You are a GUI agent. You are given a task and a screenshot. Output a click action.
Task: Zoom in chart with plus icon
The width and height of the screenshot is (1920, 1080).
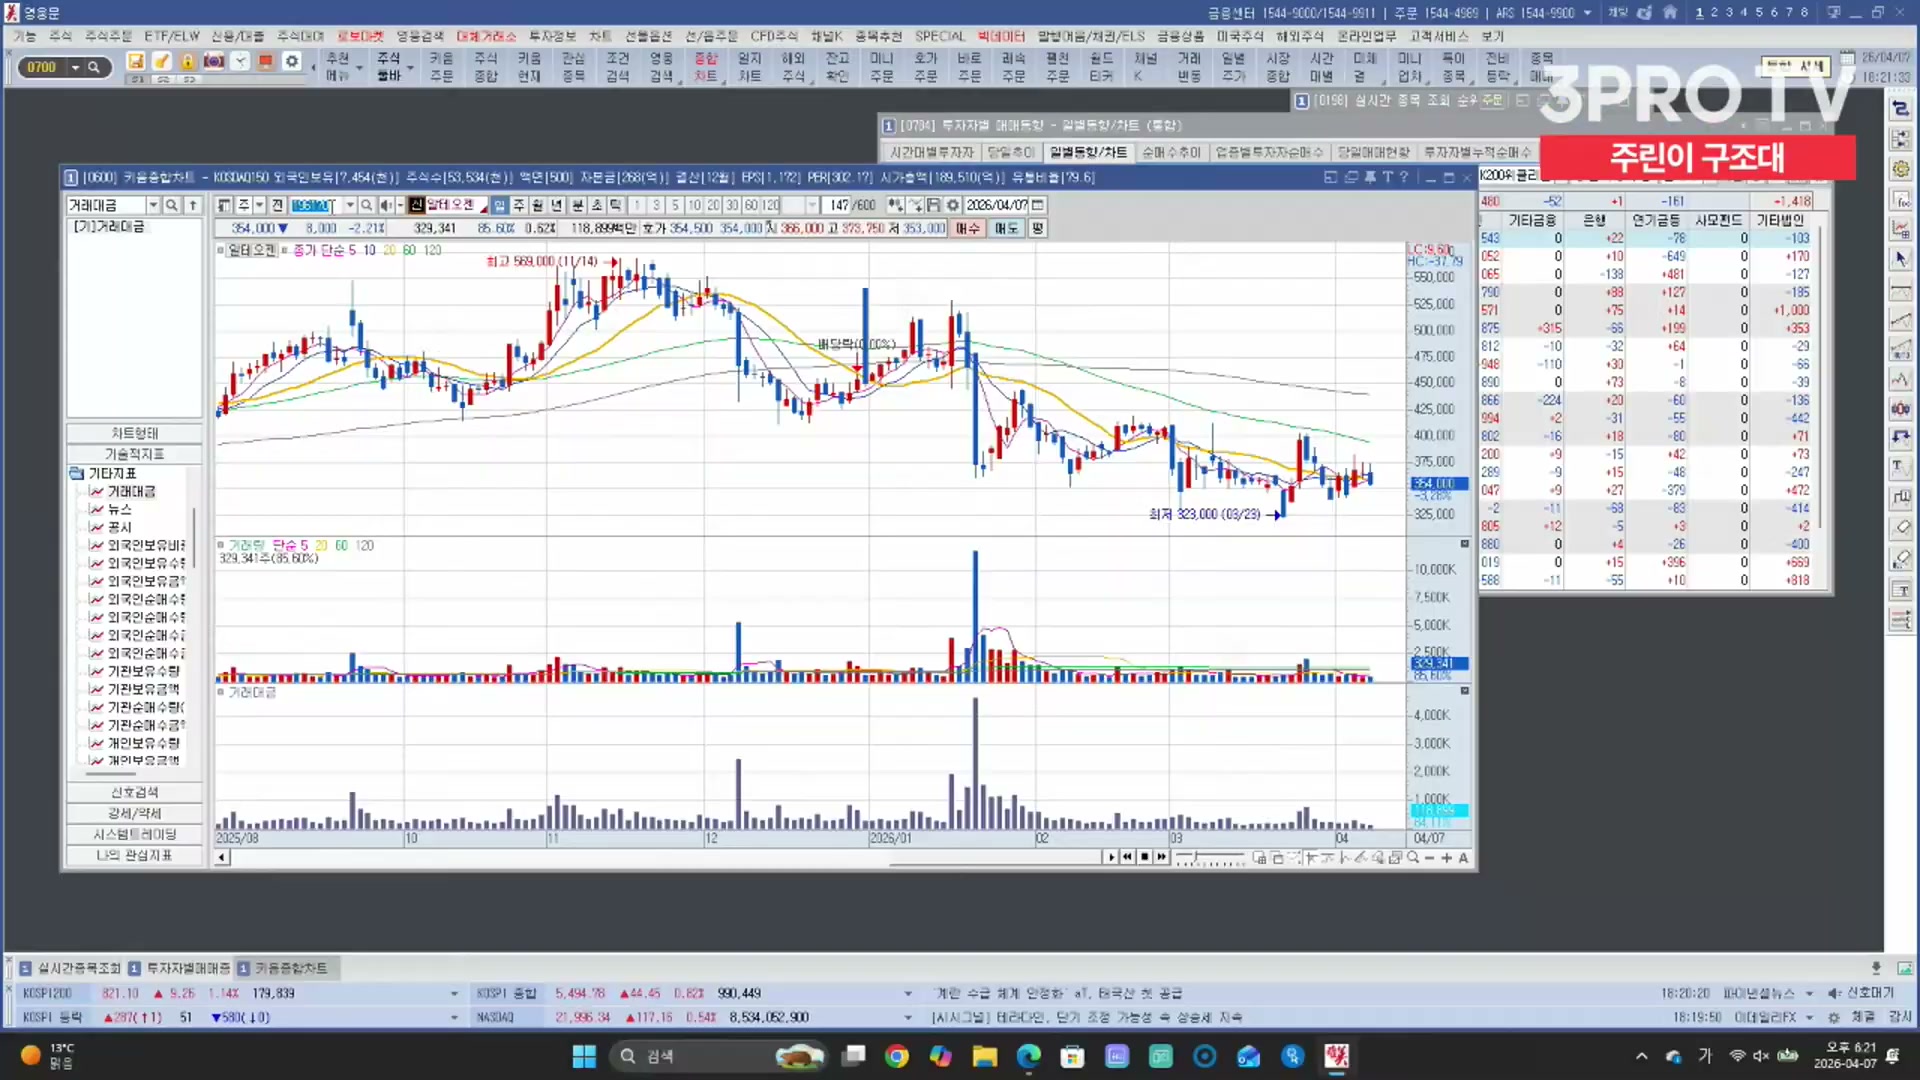[1446, 858]
